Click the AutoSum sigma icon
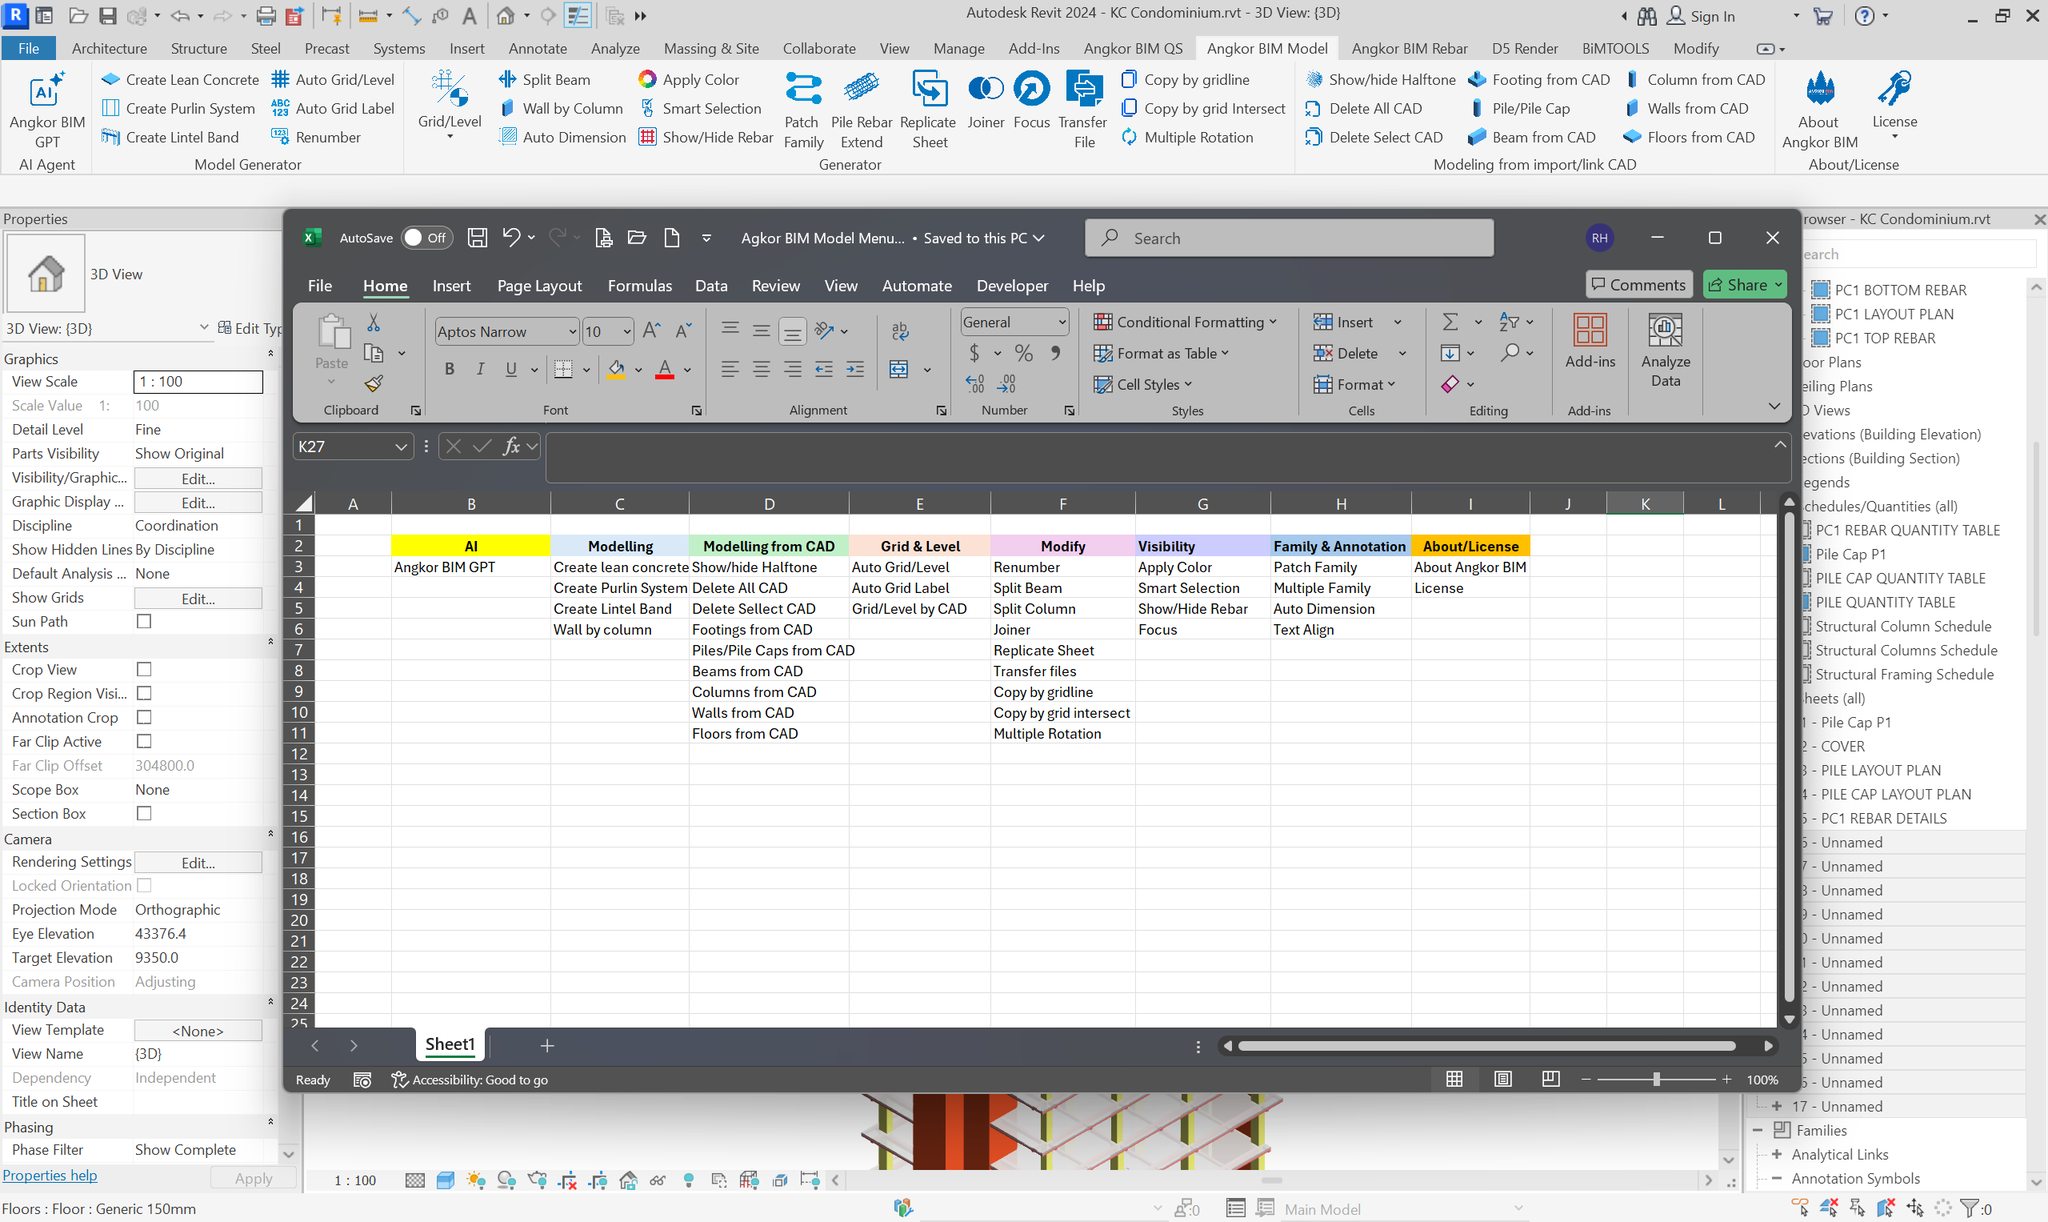 (1450, 322)
